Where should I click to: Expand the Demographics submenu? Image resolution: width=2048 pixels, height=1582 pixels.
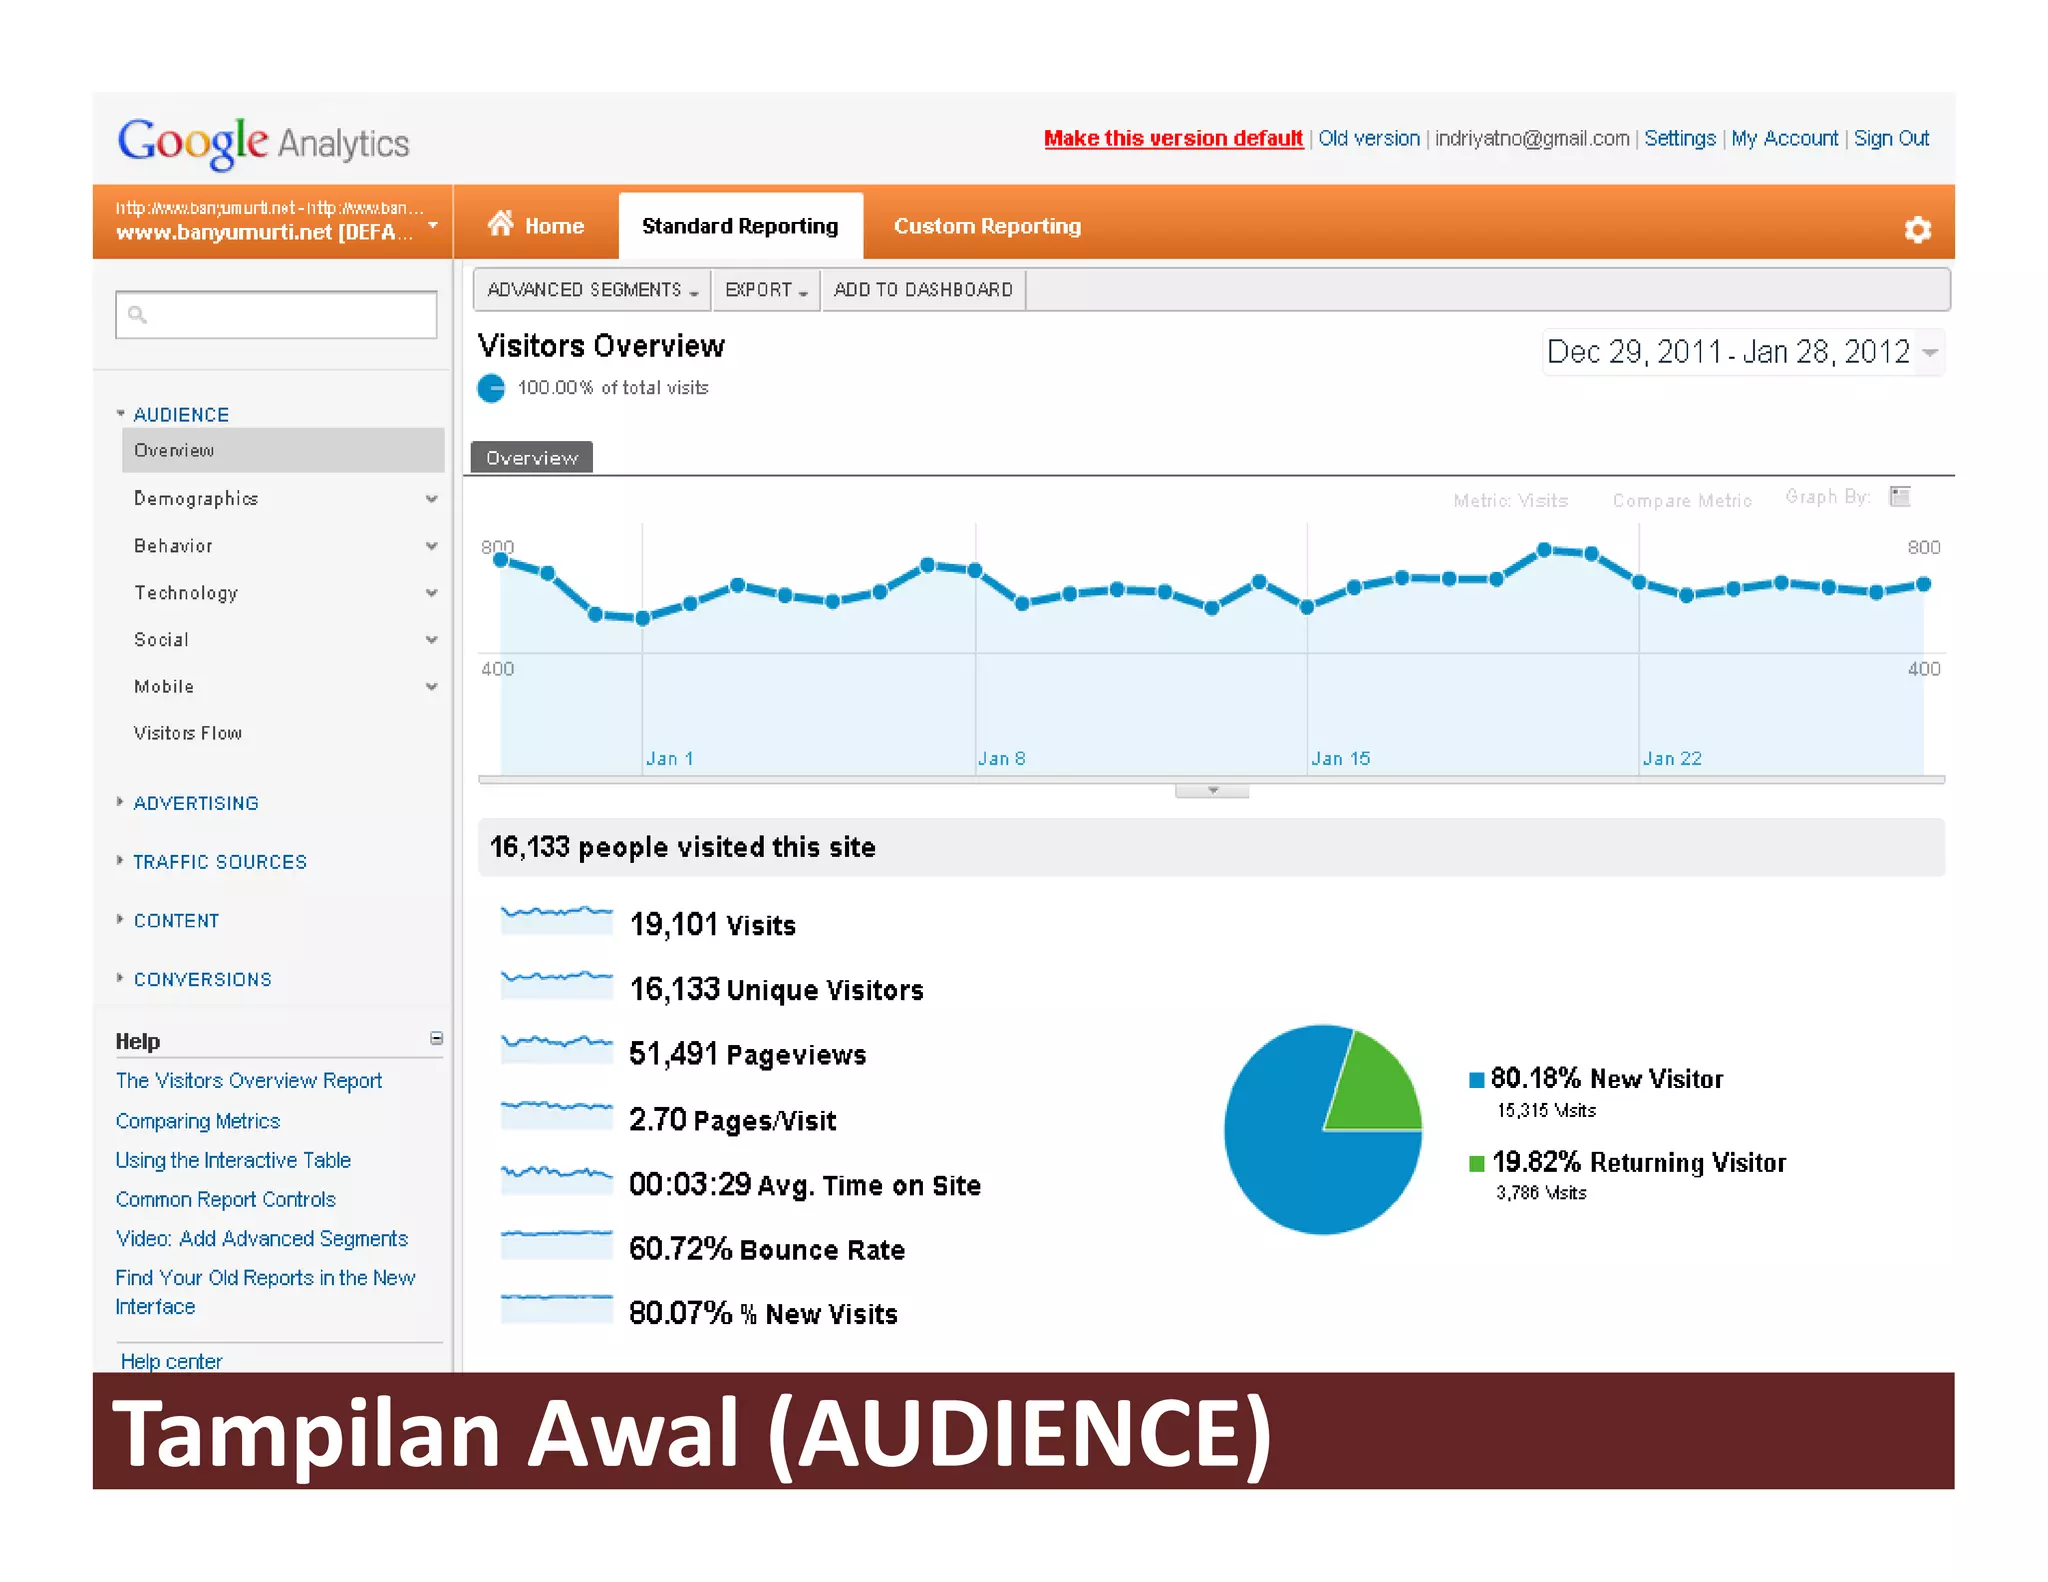(431, 499)
